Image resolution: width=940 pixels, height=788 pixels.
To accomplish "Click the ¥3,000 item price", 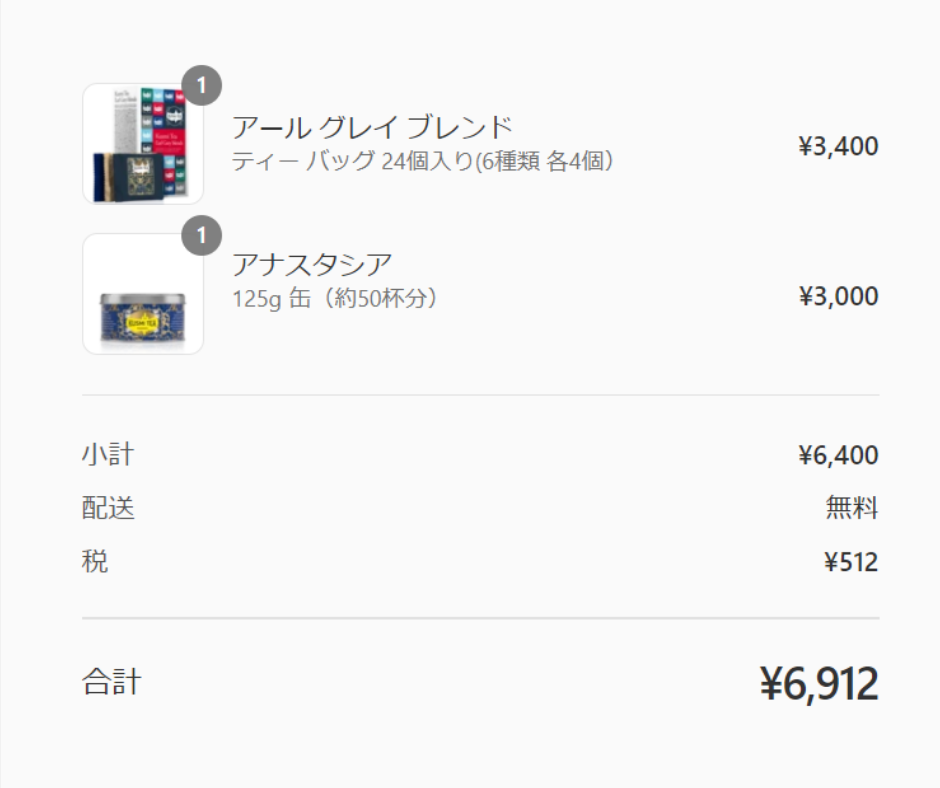I will (838, 296).
